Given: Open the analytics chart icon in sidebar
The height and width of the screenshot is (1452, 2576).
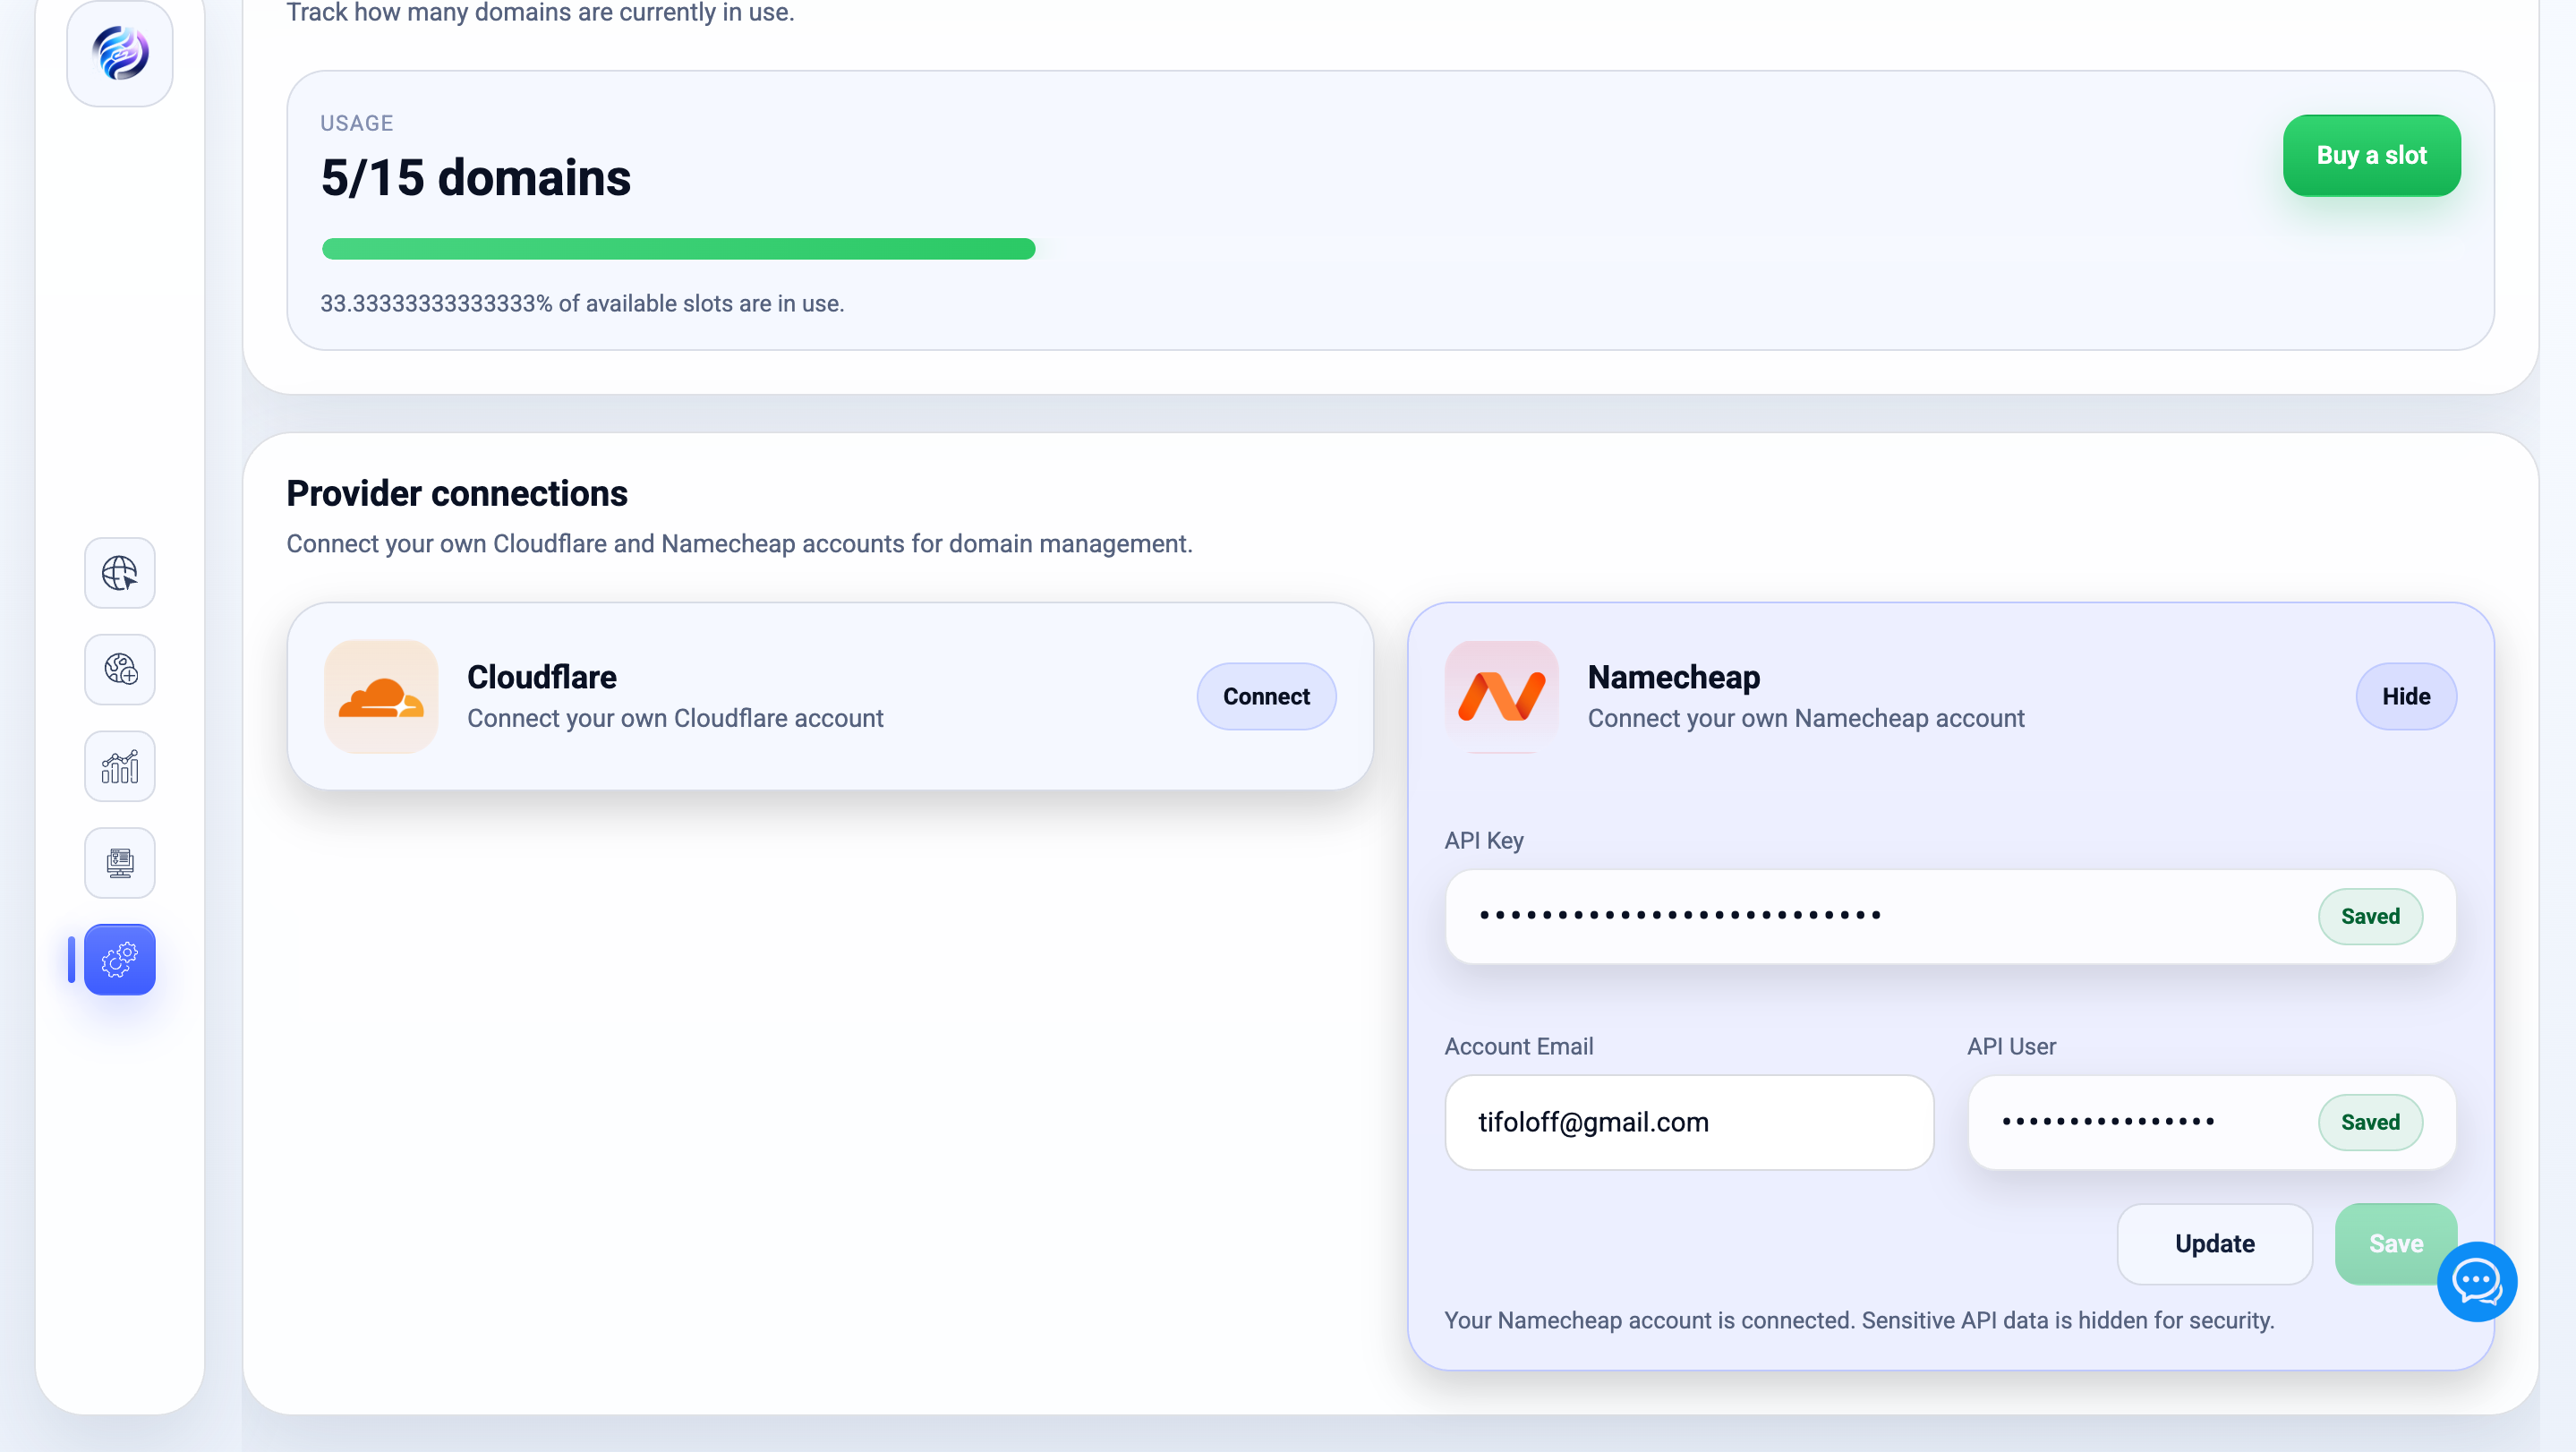Looking at the screenshot, I should tap(119, 766).
